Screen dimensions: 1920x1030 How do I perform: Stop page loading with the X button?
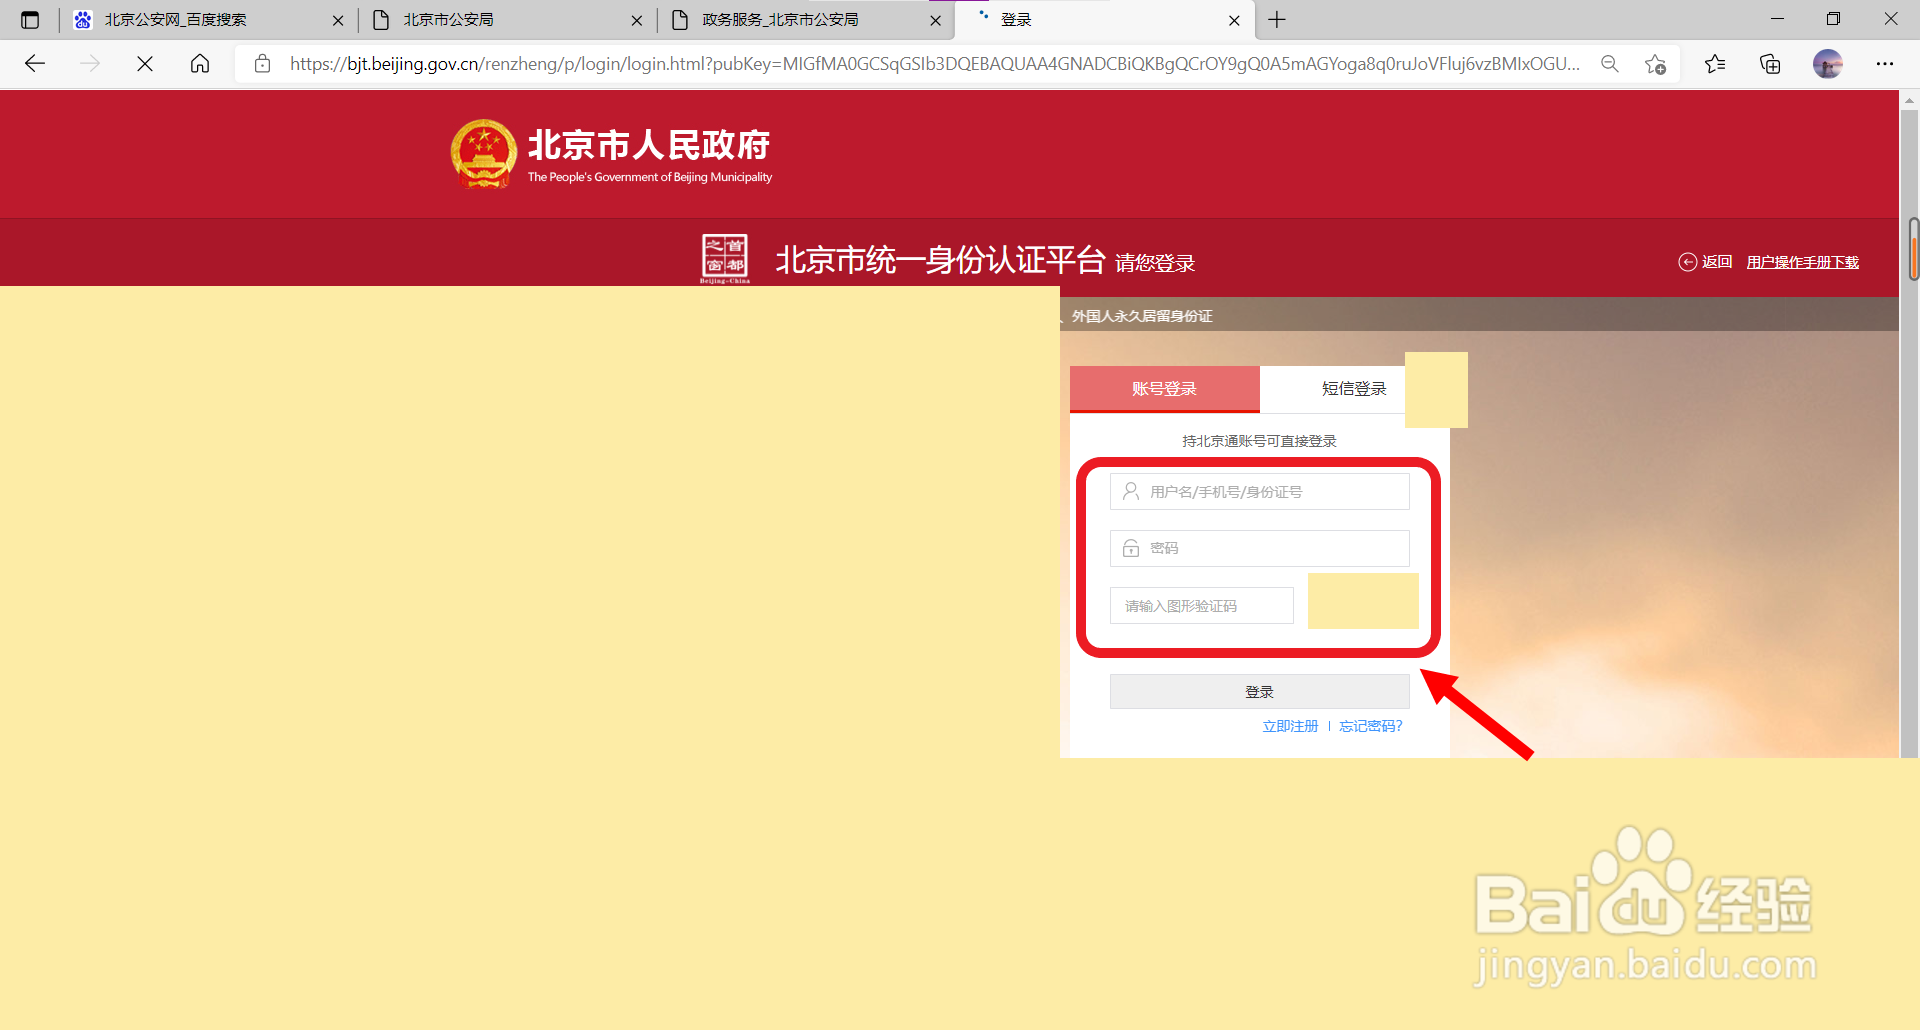145,64
